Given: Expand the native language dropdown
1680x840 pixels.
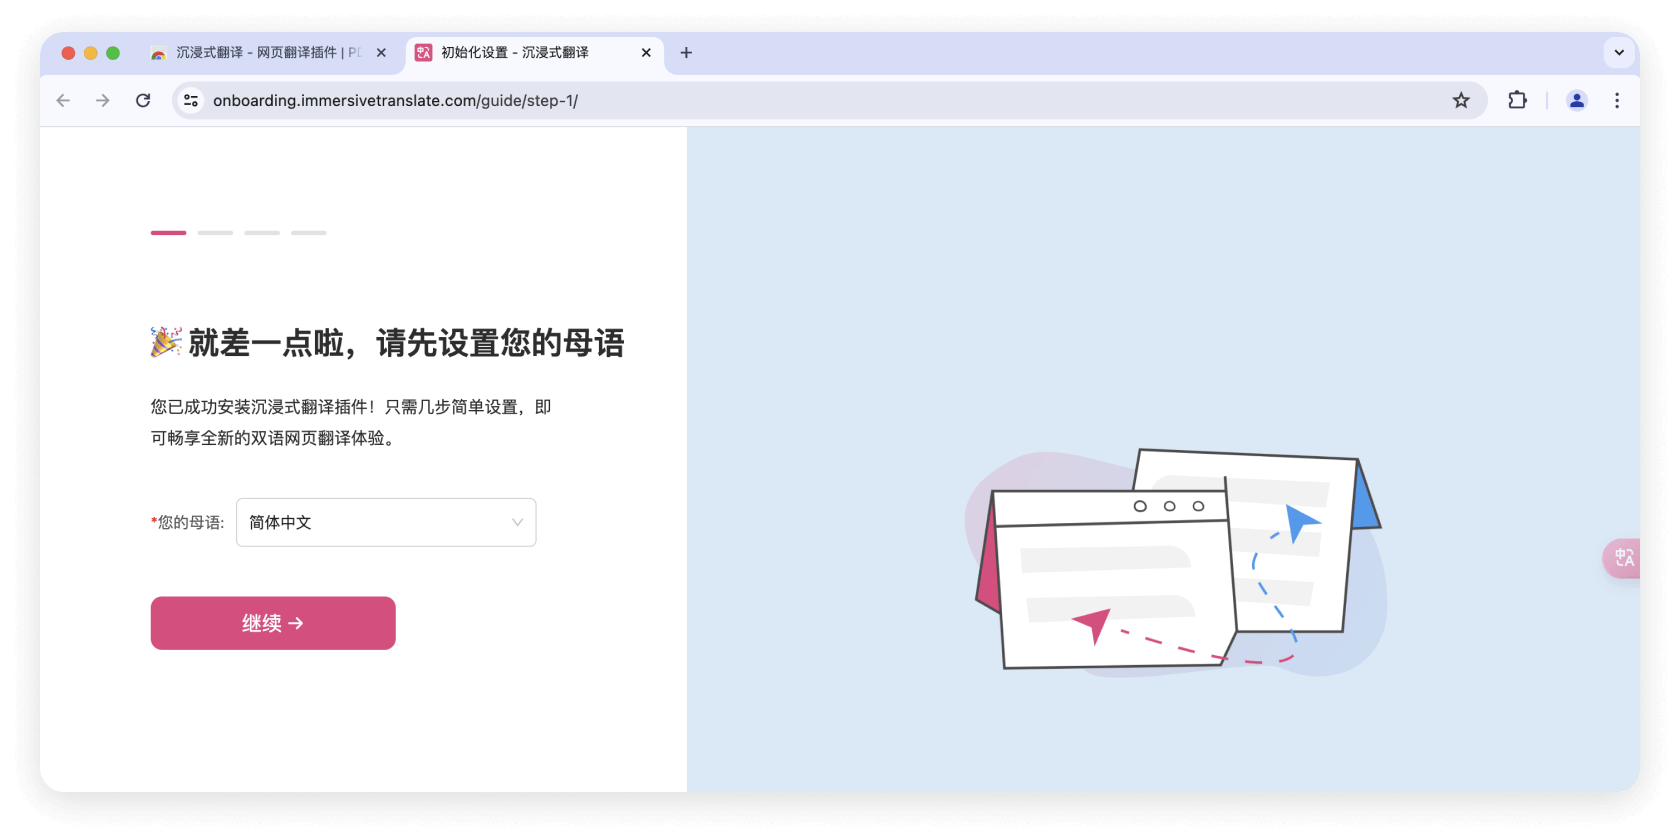Looking at the screenshot, I should point(385,522).
